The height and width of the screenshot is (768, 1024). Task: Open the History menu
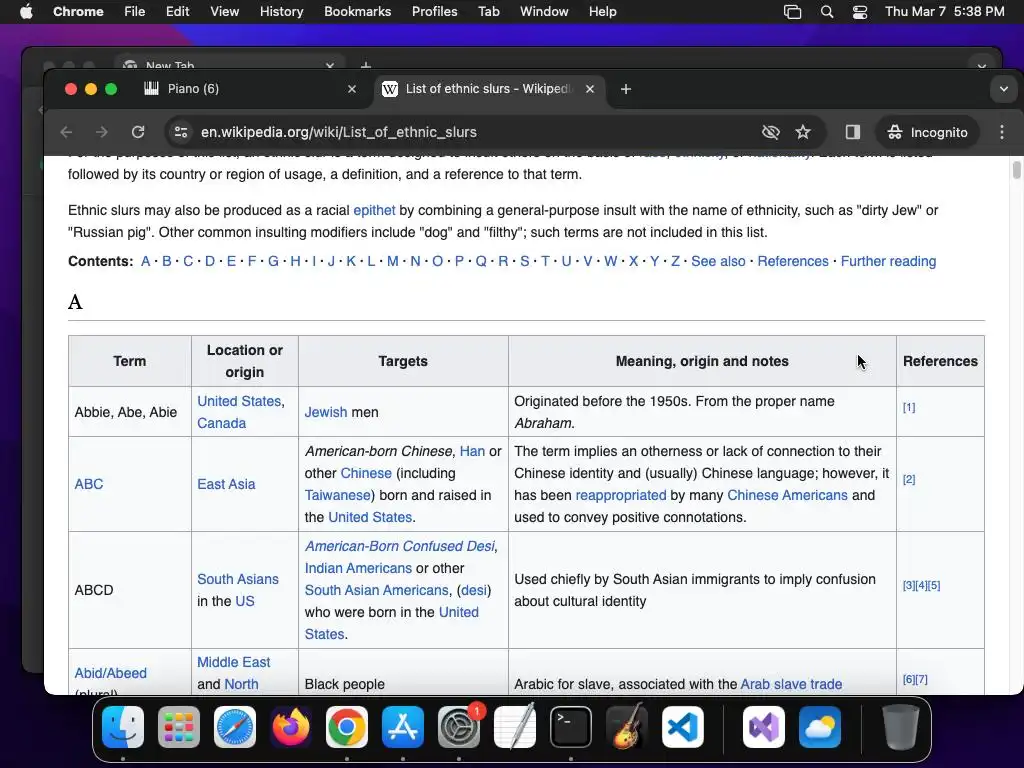(281, 11)
